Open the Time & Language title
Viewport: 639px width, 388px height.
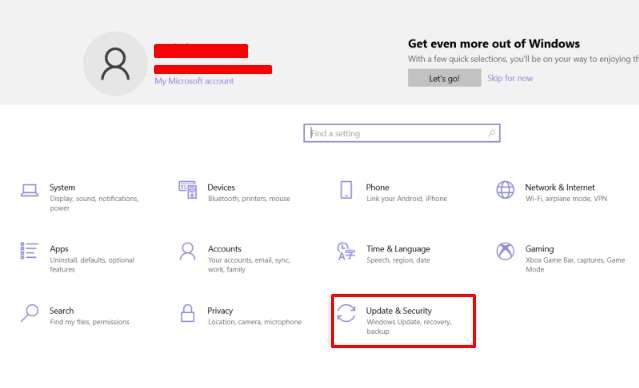click(398, 249)
